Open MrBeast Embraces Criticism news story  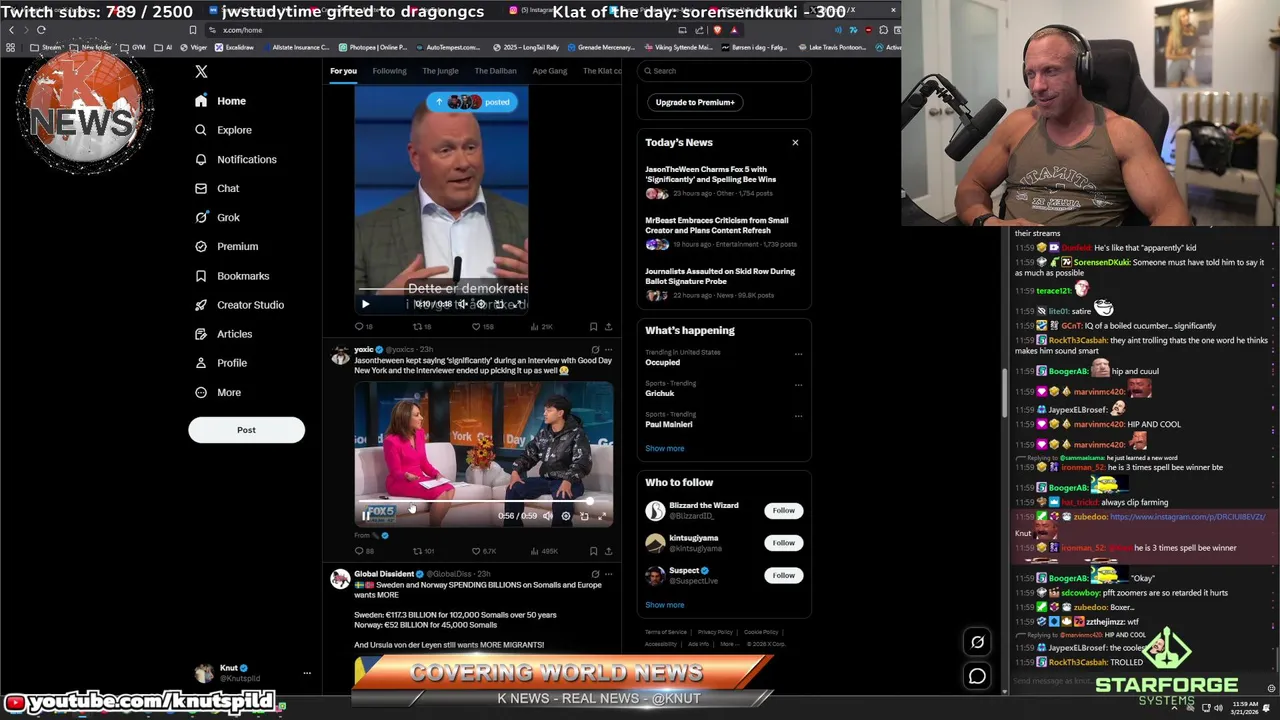coord(722,232)
